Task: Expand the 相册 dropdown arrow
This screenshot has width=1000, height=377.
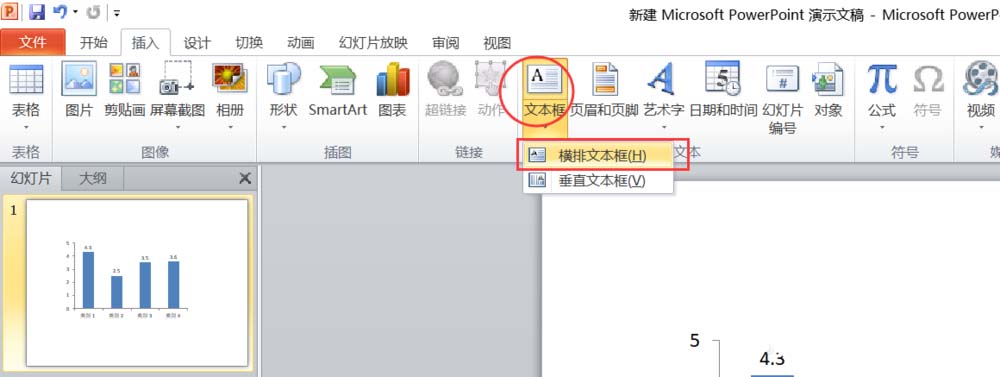Action: point(230,128)
